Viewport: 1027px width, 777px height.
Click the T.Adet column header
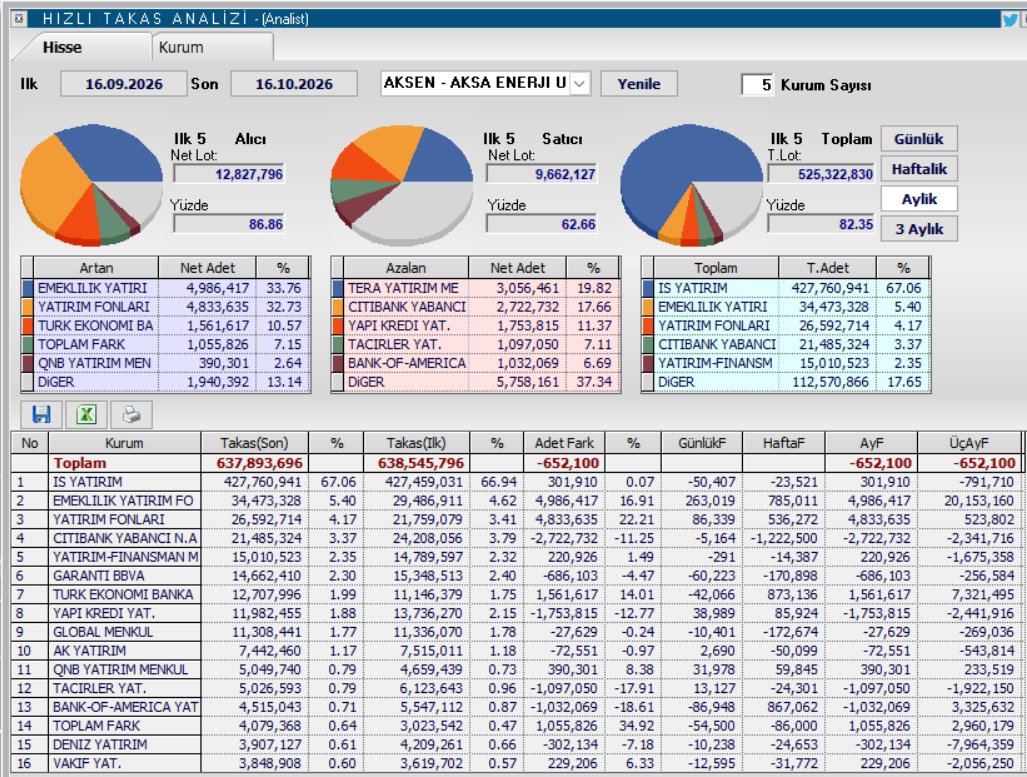click(828, 268)
